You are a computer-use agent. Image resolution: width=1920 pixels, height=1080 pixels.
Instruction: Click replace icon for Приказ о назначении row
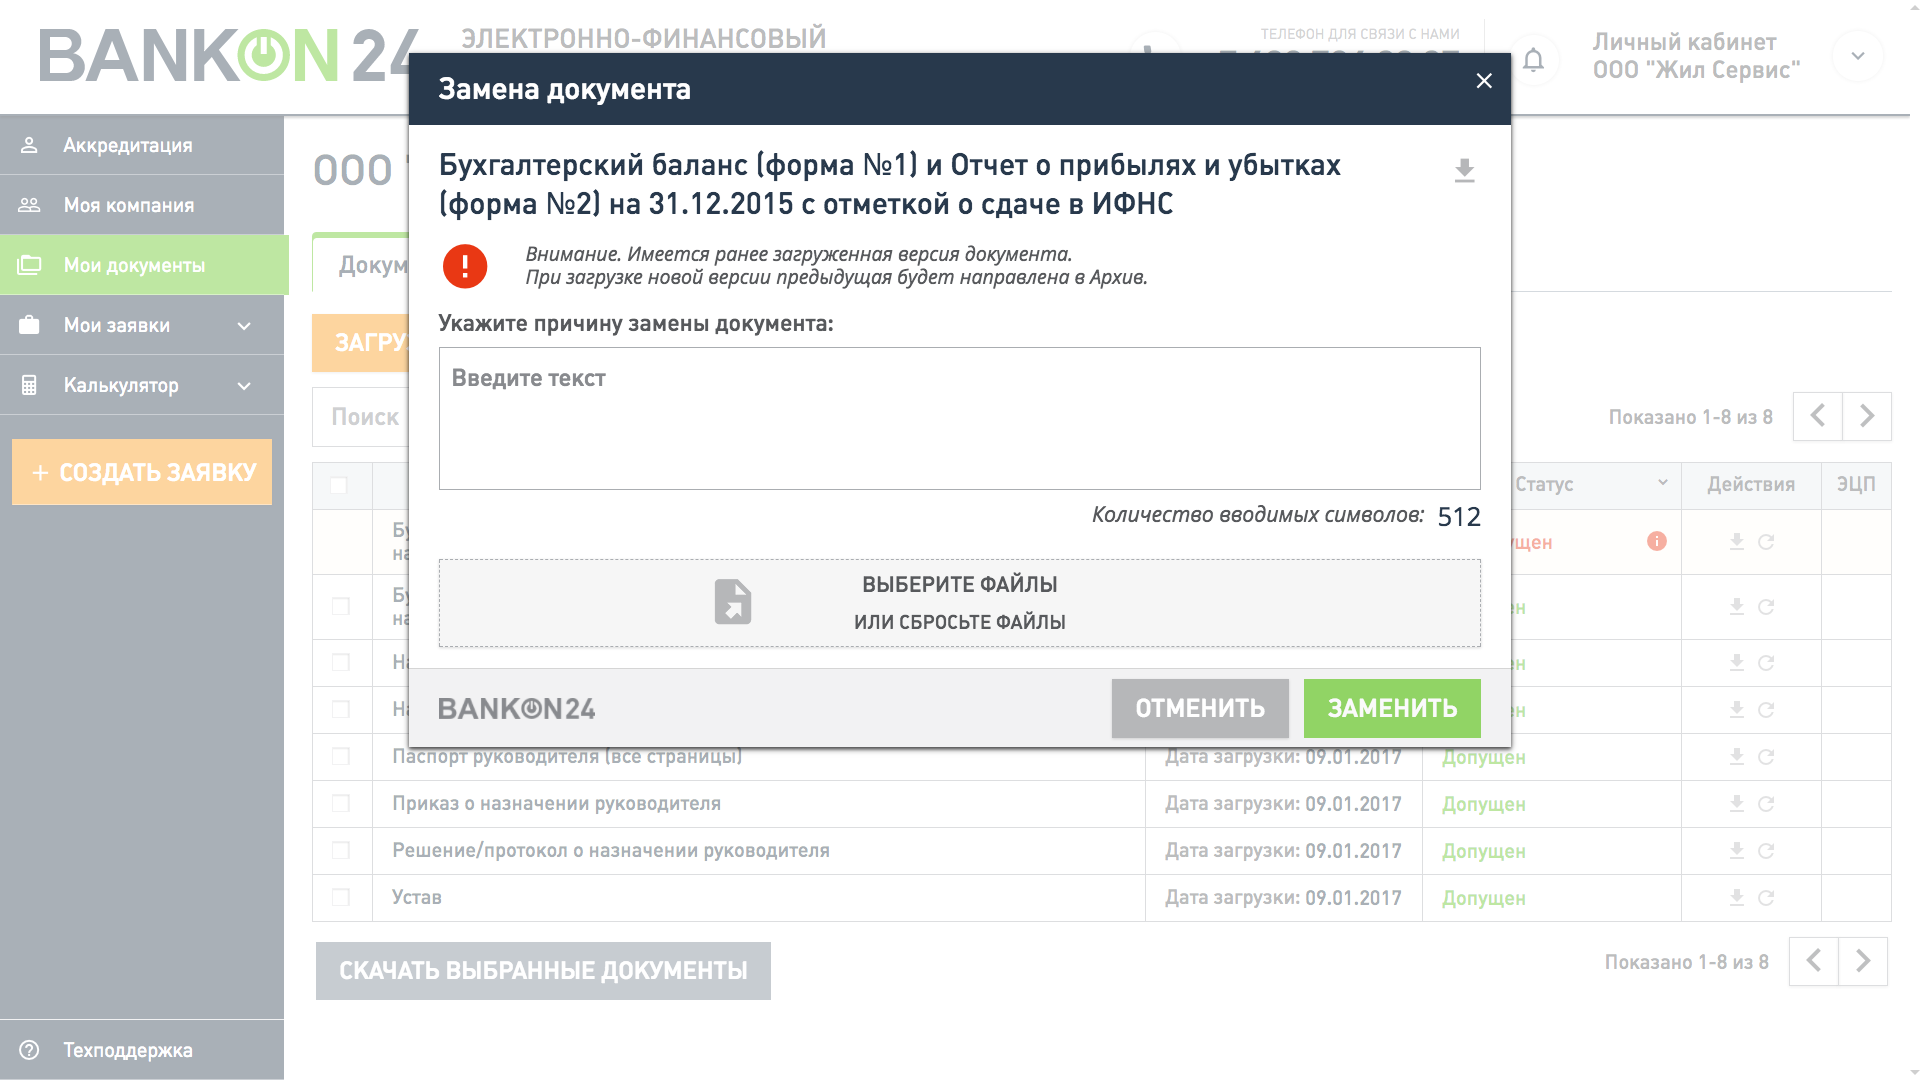pyautogui.click(x=1766, y=804)
